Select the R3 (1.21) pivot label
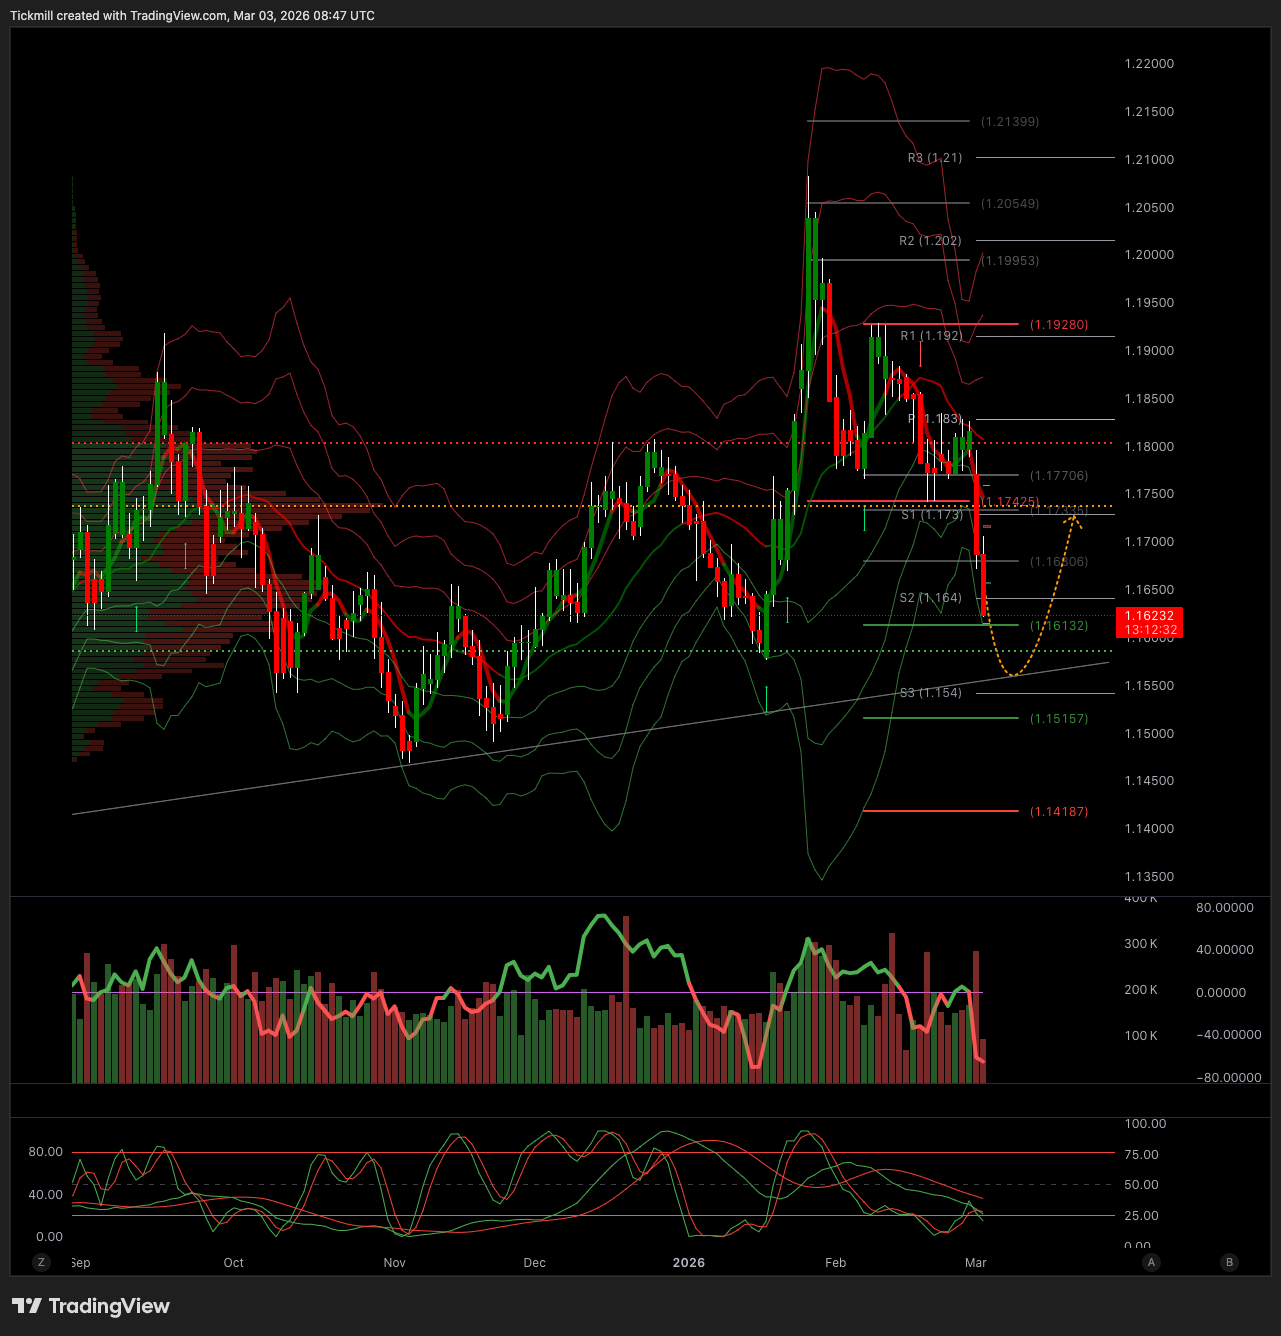This screenshot has height=1336, width=1281. (x=935, y=158)
